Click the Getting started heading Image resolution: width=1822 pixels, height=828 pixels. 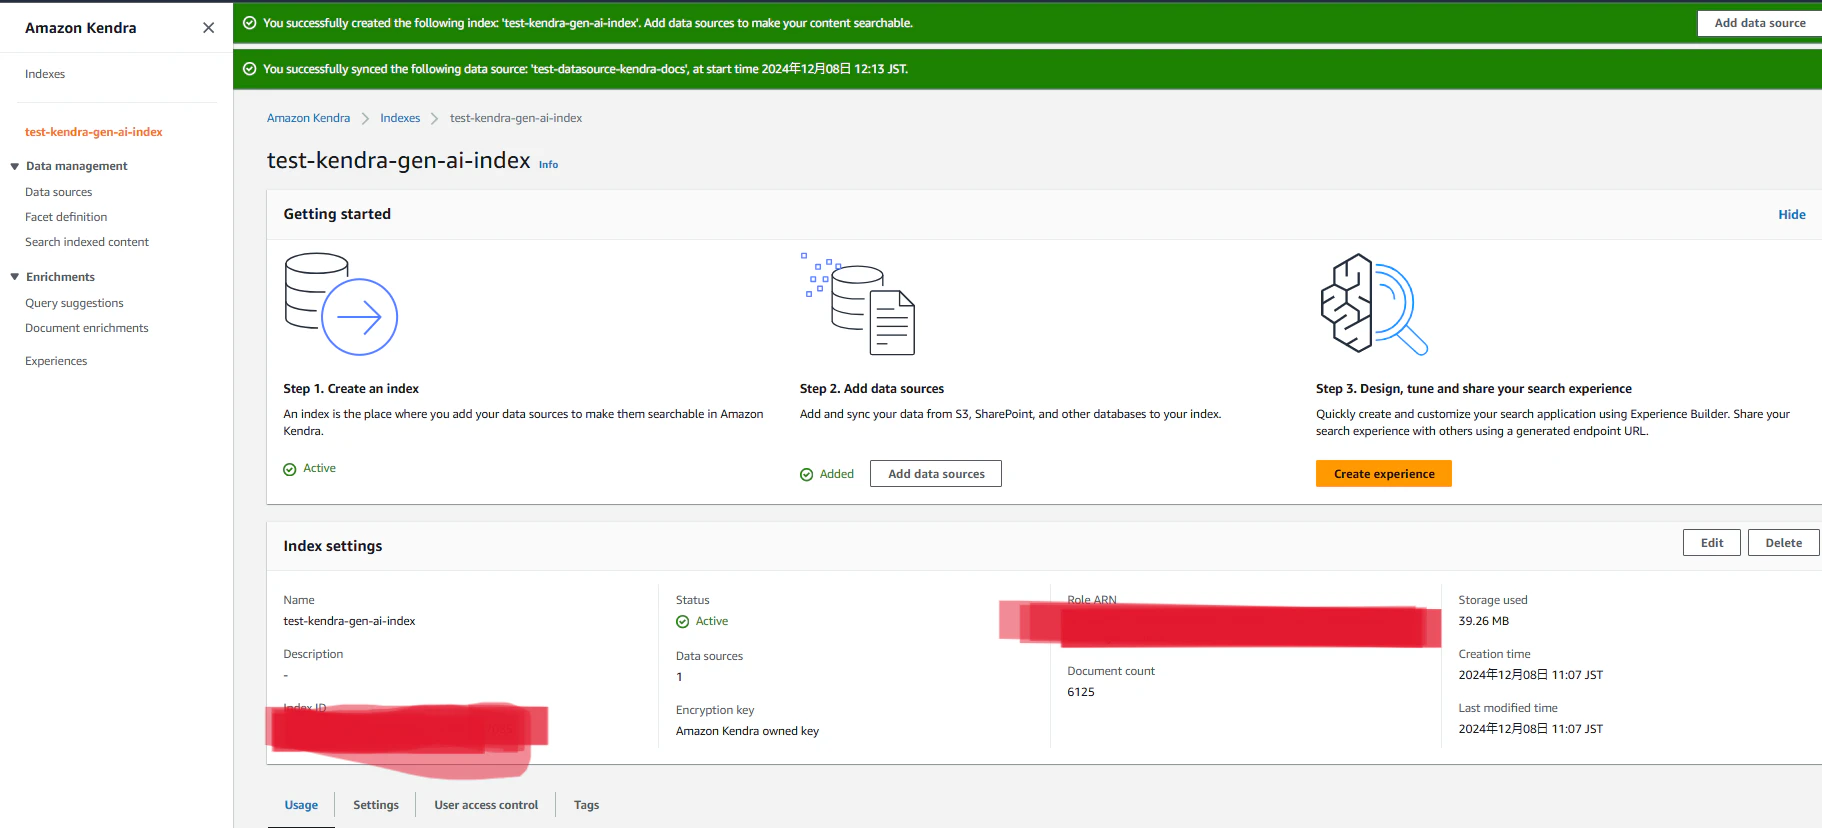click(337, 214)
